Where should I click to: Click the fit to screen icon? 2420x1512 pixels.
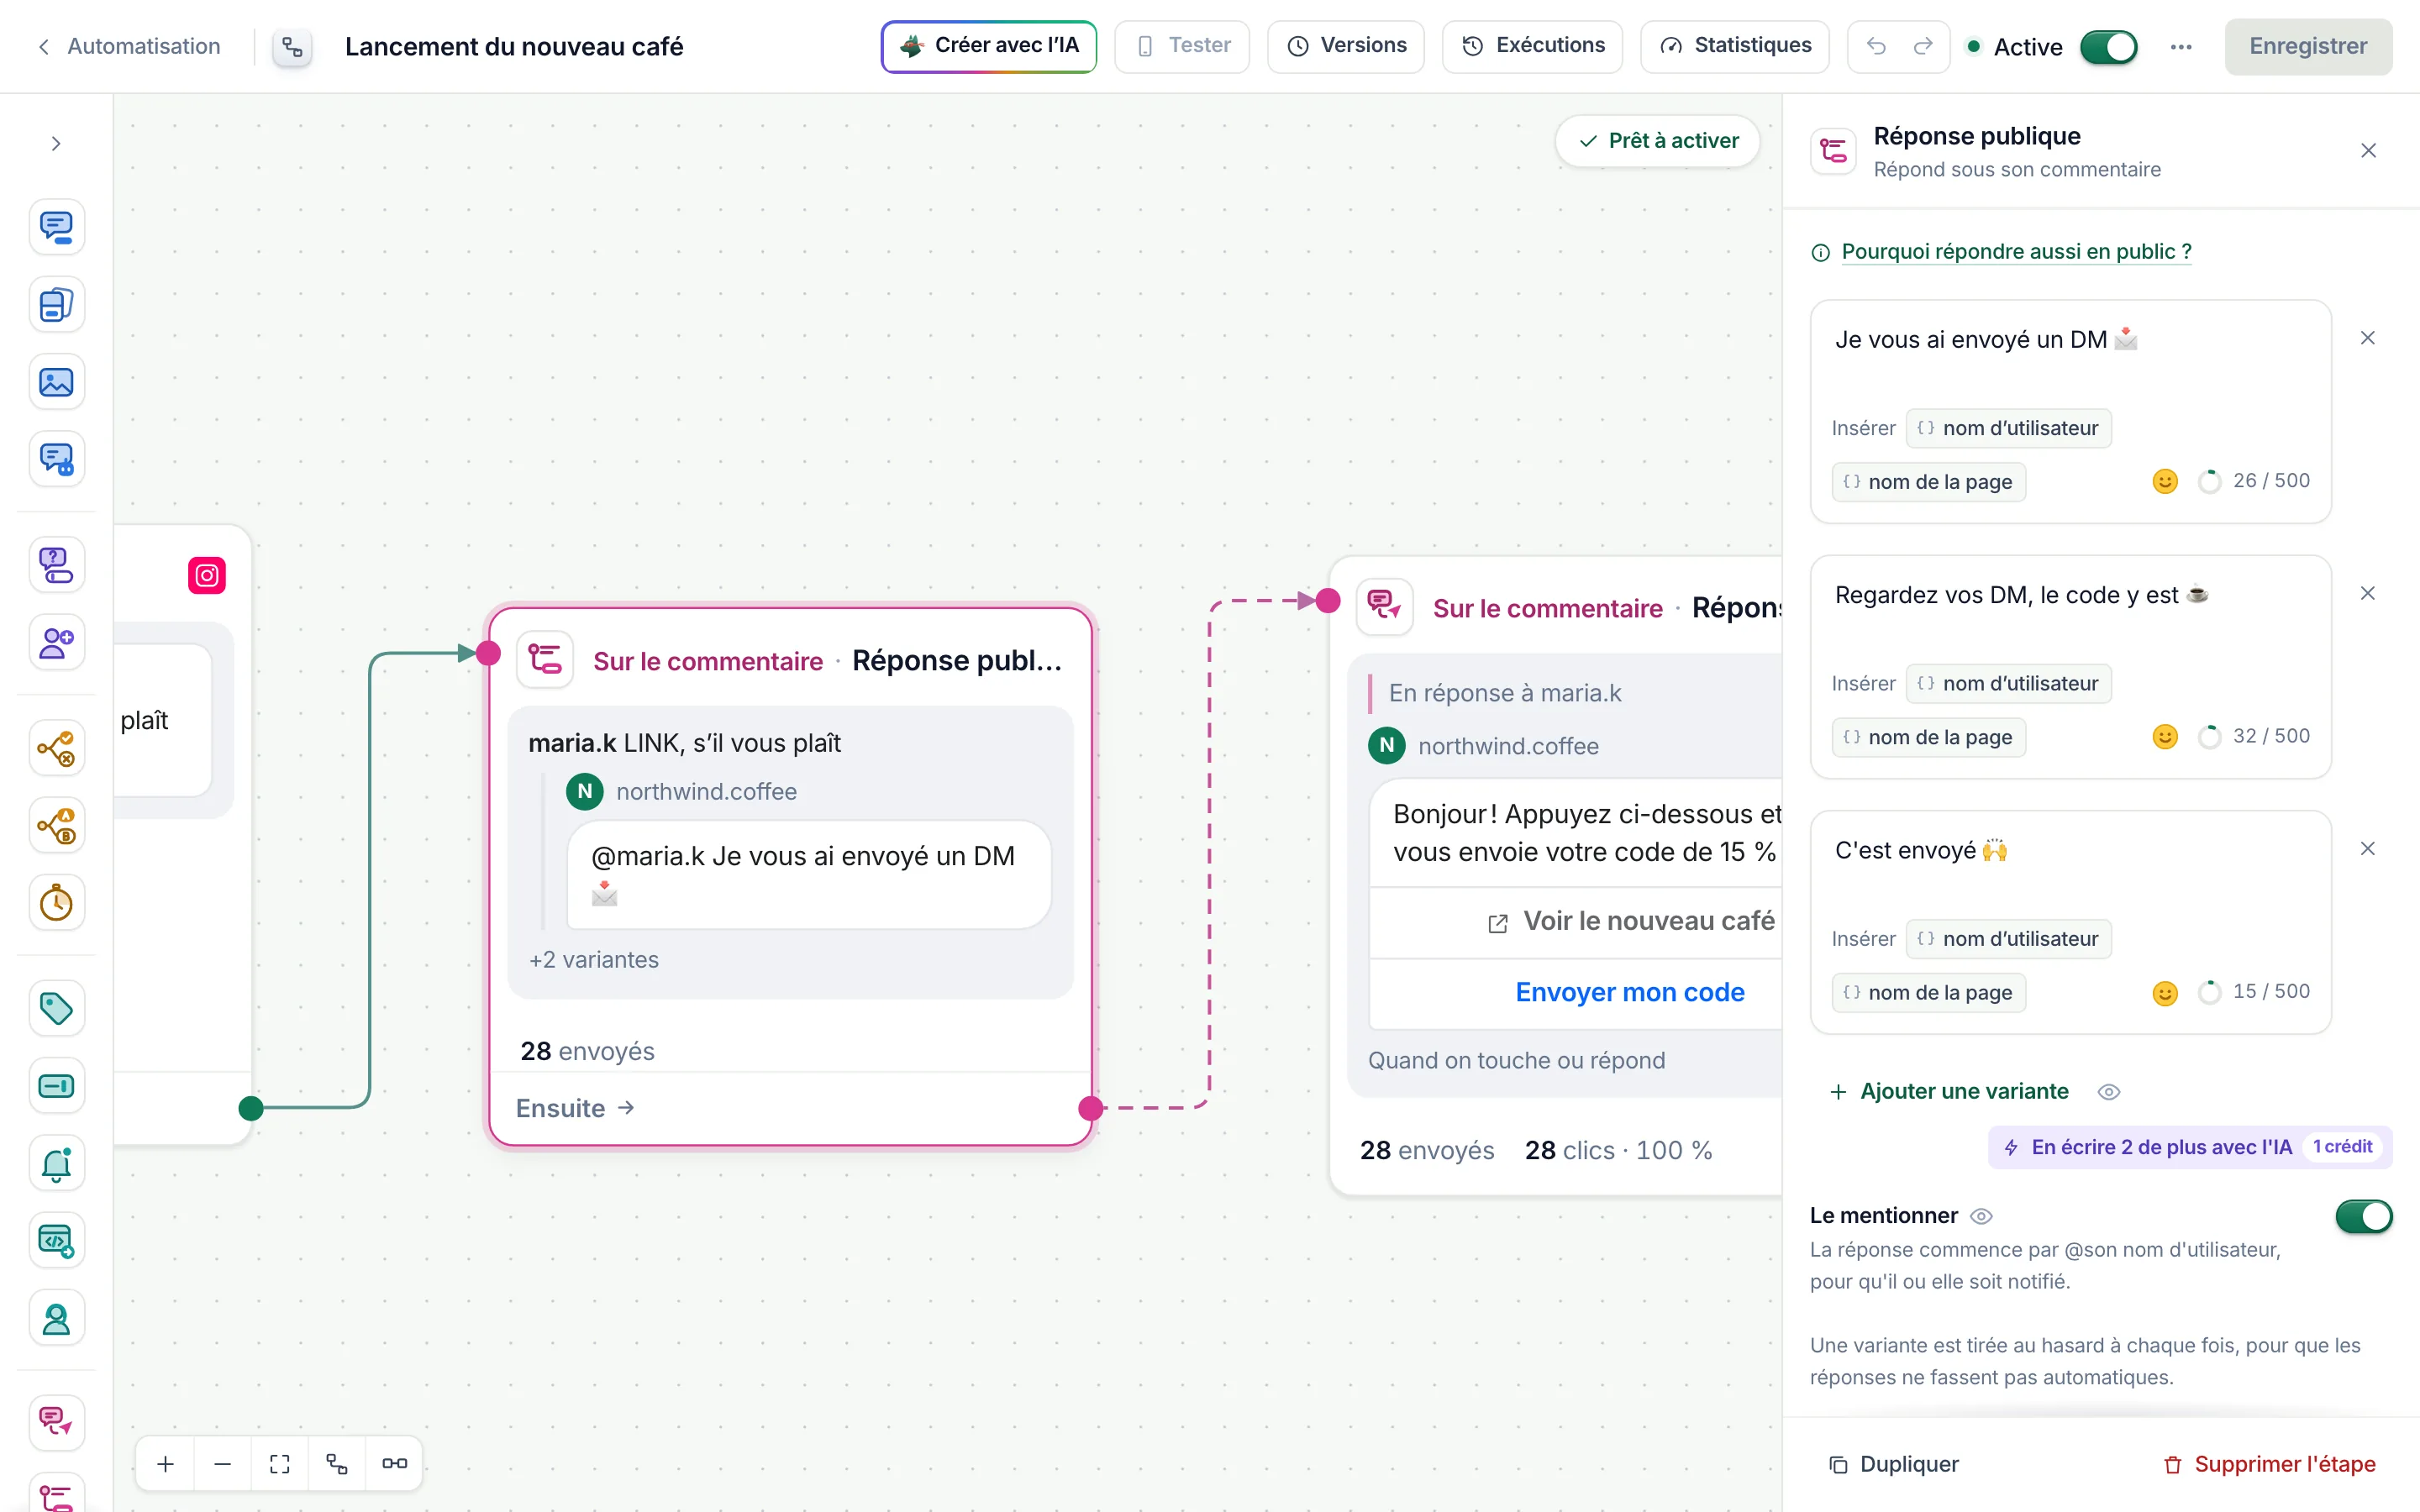[x=280, y=1463]
